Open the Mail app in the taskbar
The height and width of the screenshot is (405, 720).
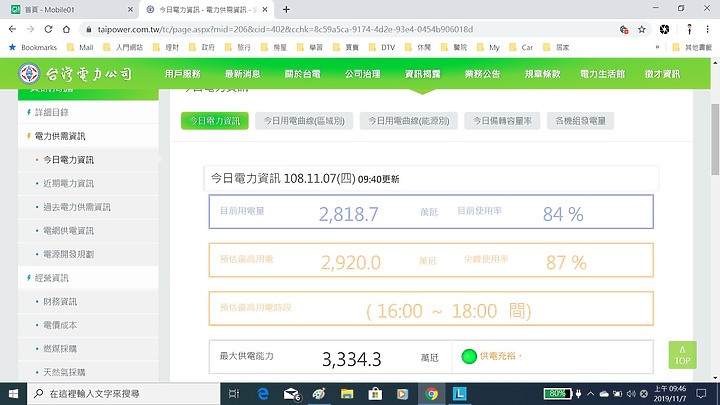[x=292, y=394]
